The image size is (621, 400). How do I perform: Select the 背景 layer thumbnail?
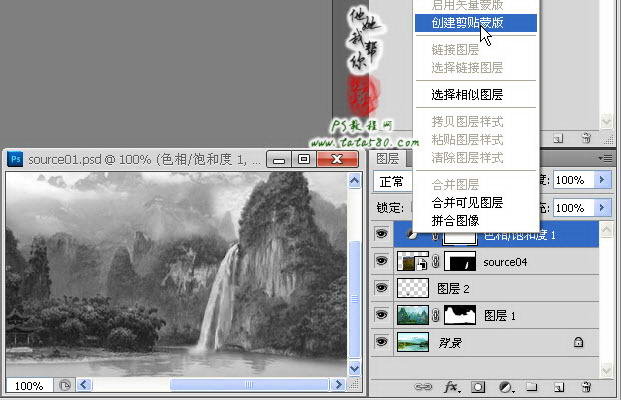pyautogui.click(x=413, y=342)
